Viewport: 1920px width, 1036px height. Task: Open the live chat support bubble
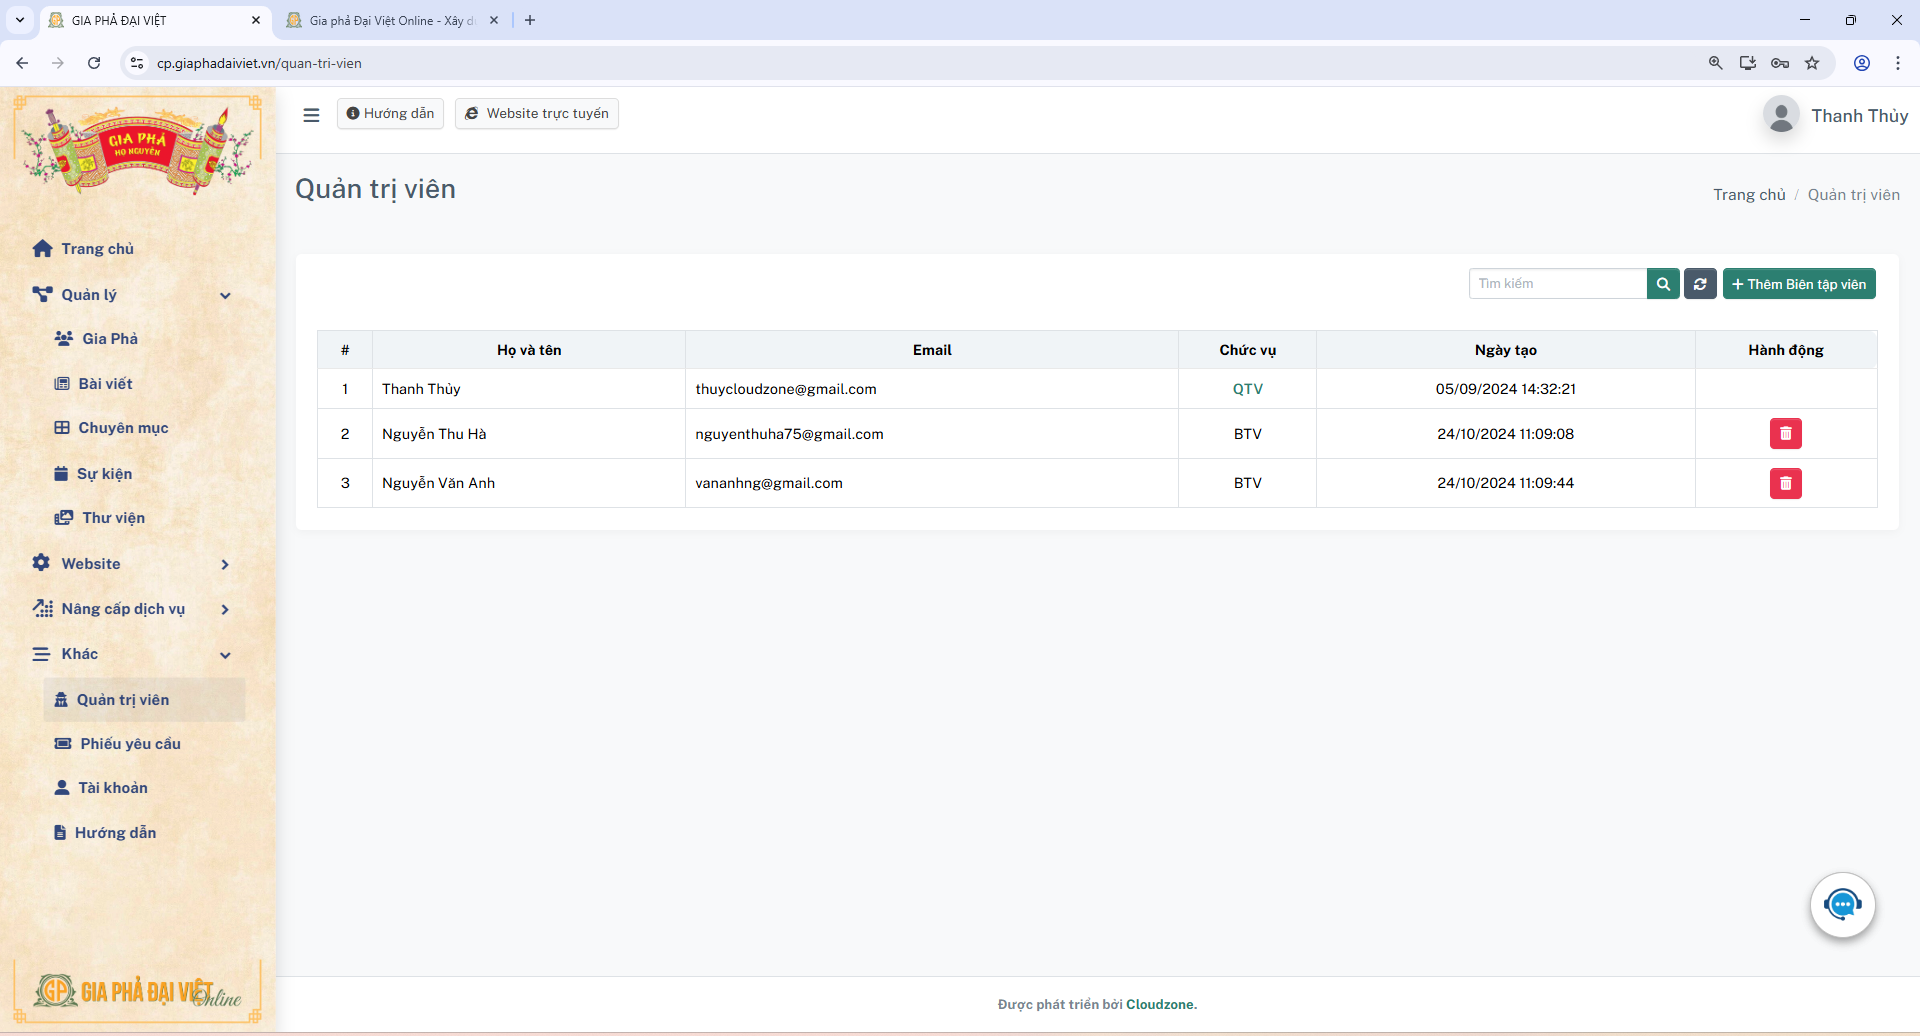1842,905
